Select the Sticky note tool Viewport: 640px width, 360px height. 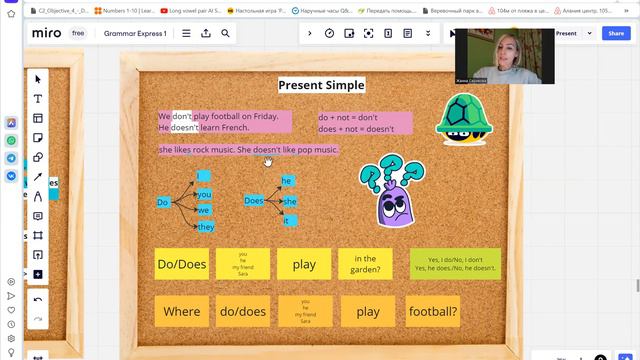coord(38,138)
